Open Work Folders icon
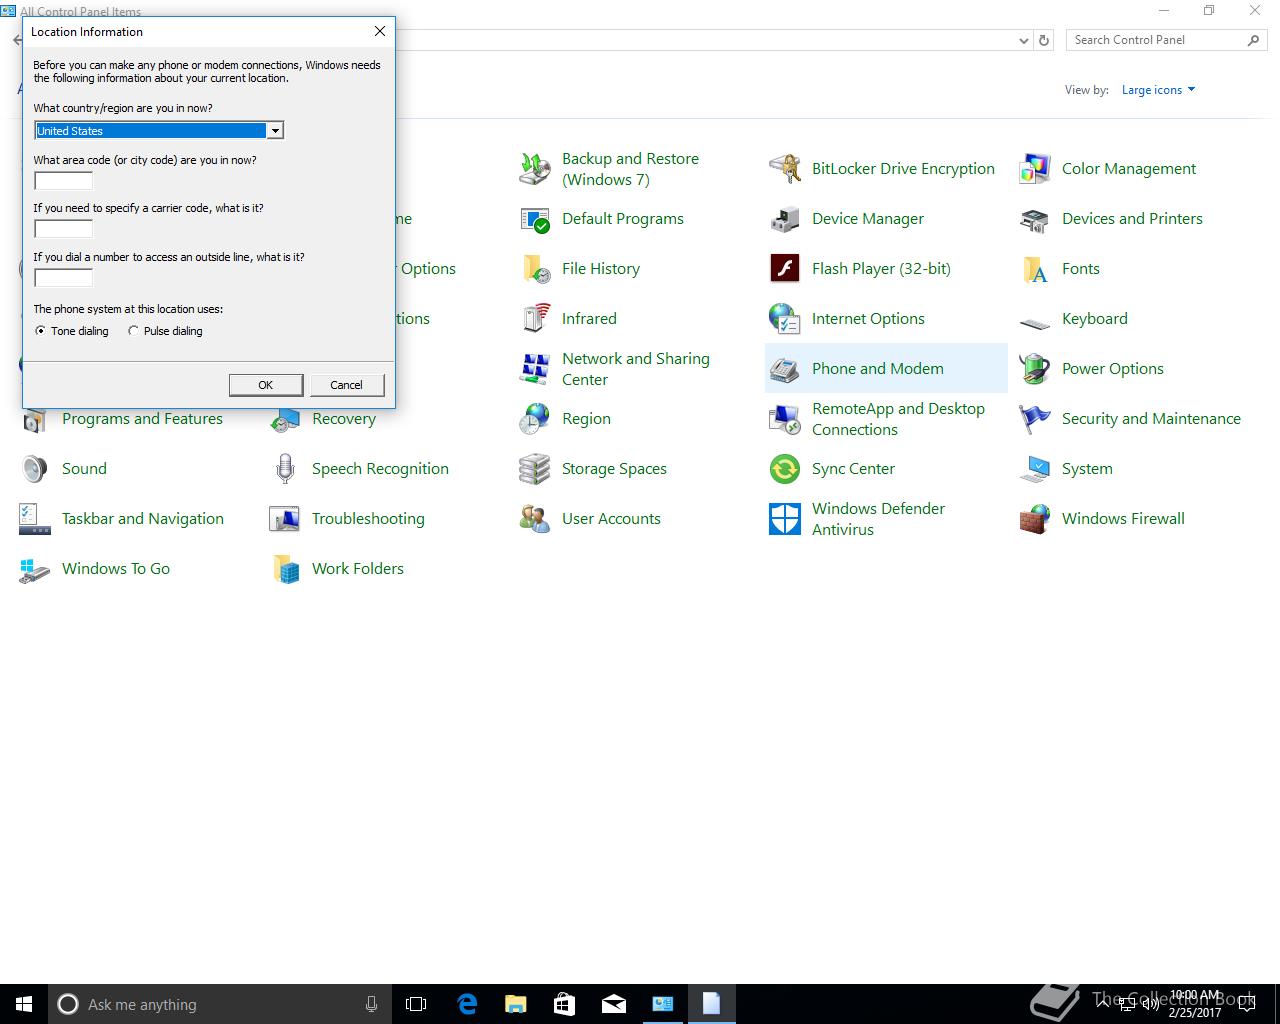 pyautogui.click(x=285, y=569)
